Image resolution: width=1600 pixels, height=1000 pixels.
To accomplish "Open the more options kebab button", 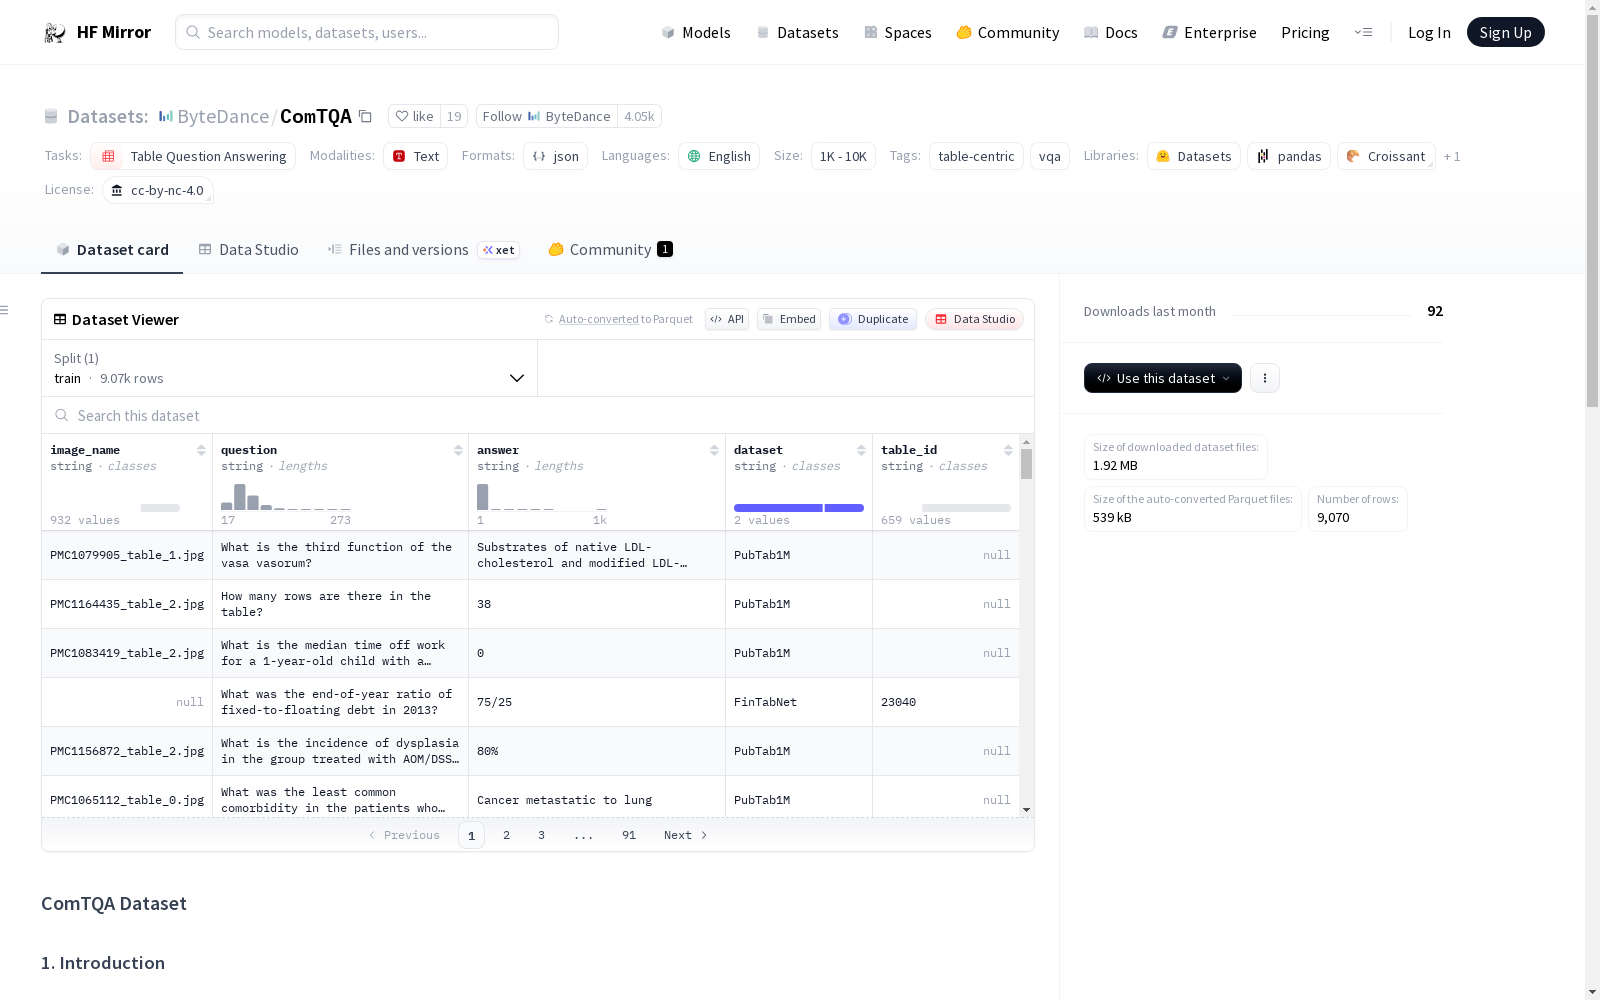I will [x=1265, y=378].
